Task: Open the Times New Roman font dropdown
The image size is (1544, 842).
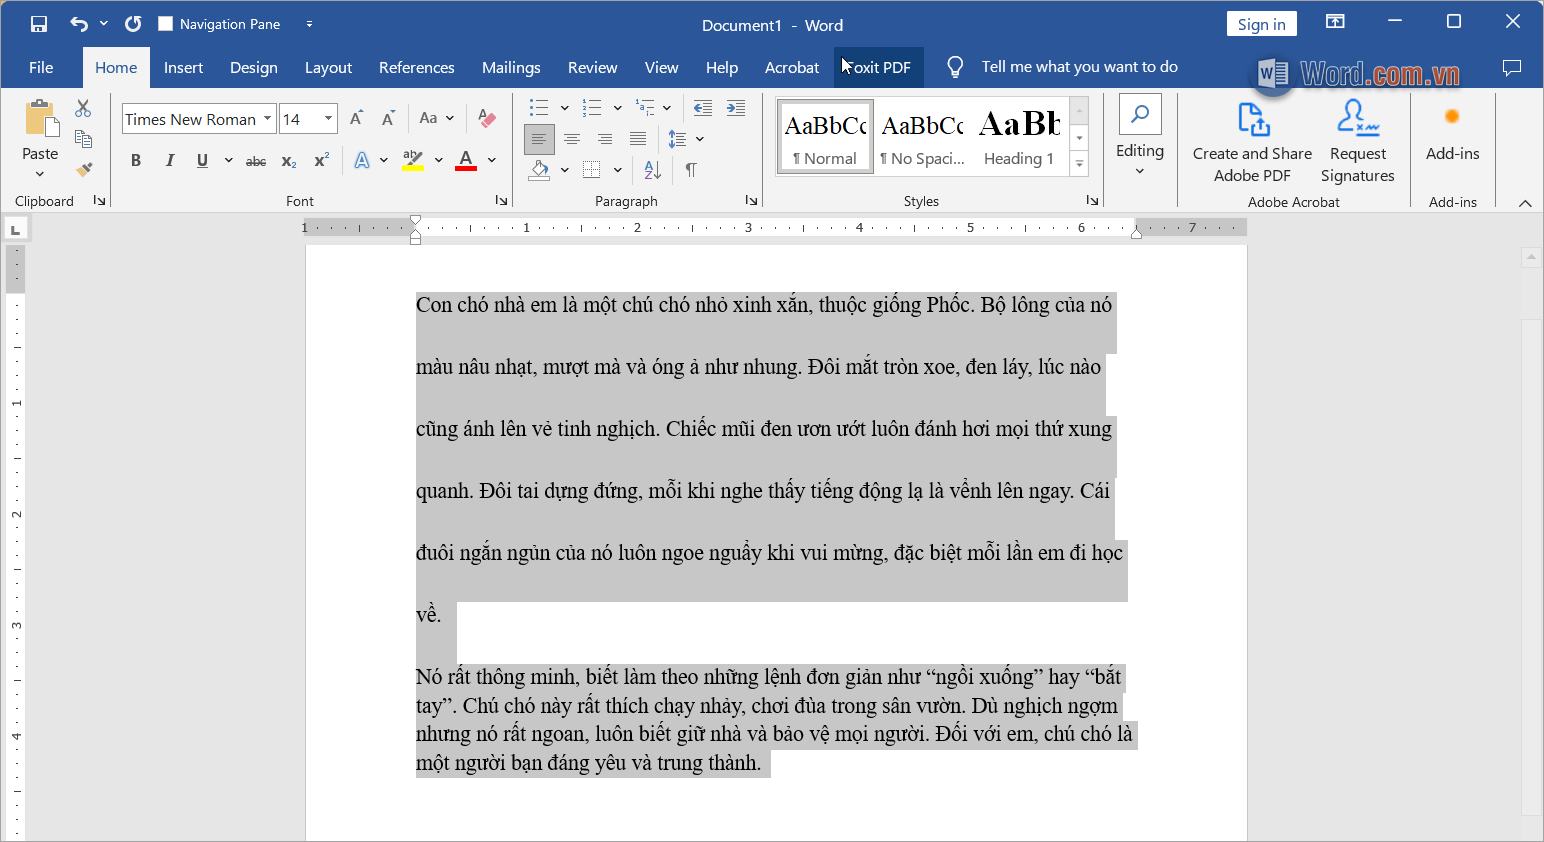Action: click(x=267, y=119)
